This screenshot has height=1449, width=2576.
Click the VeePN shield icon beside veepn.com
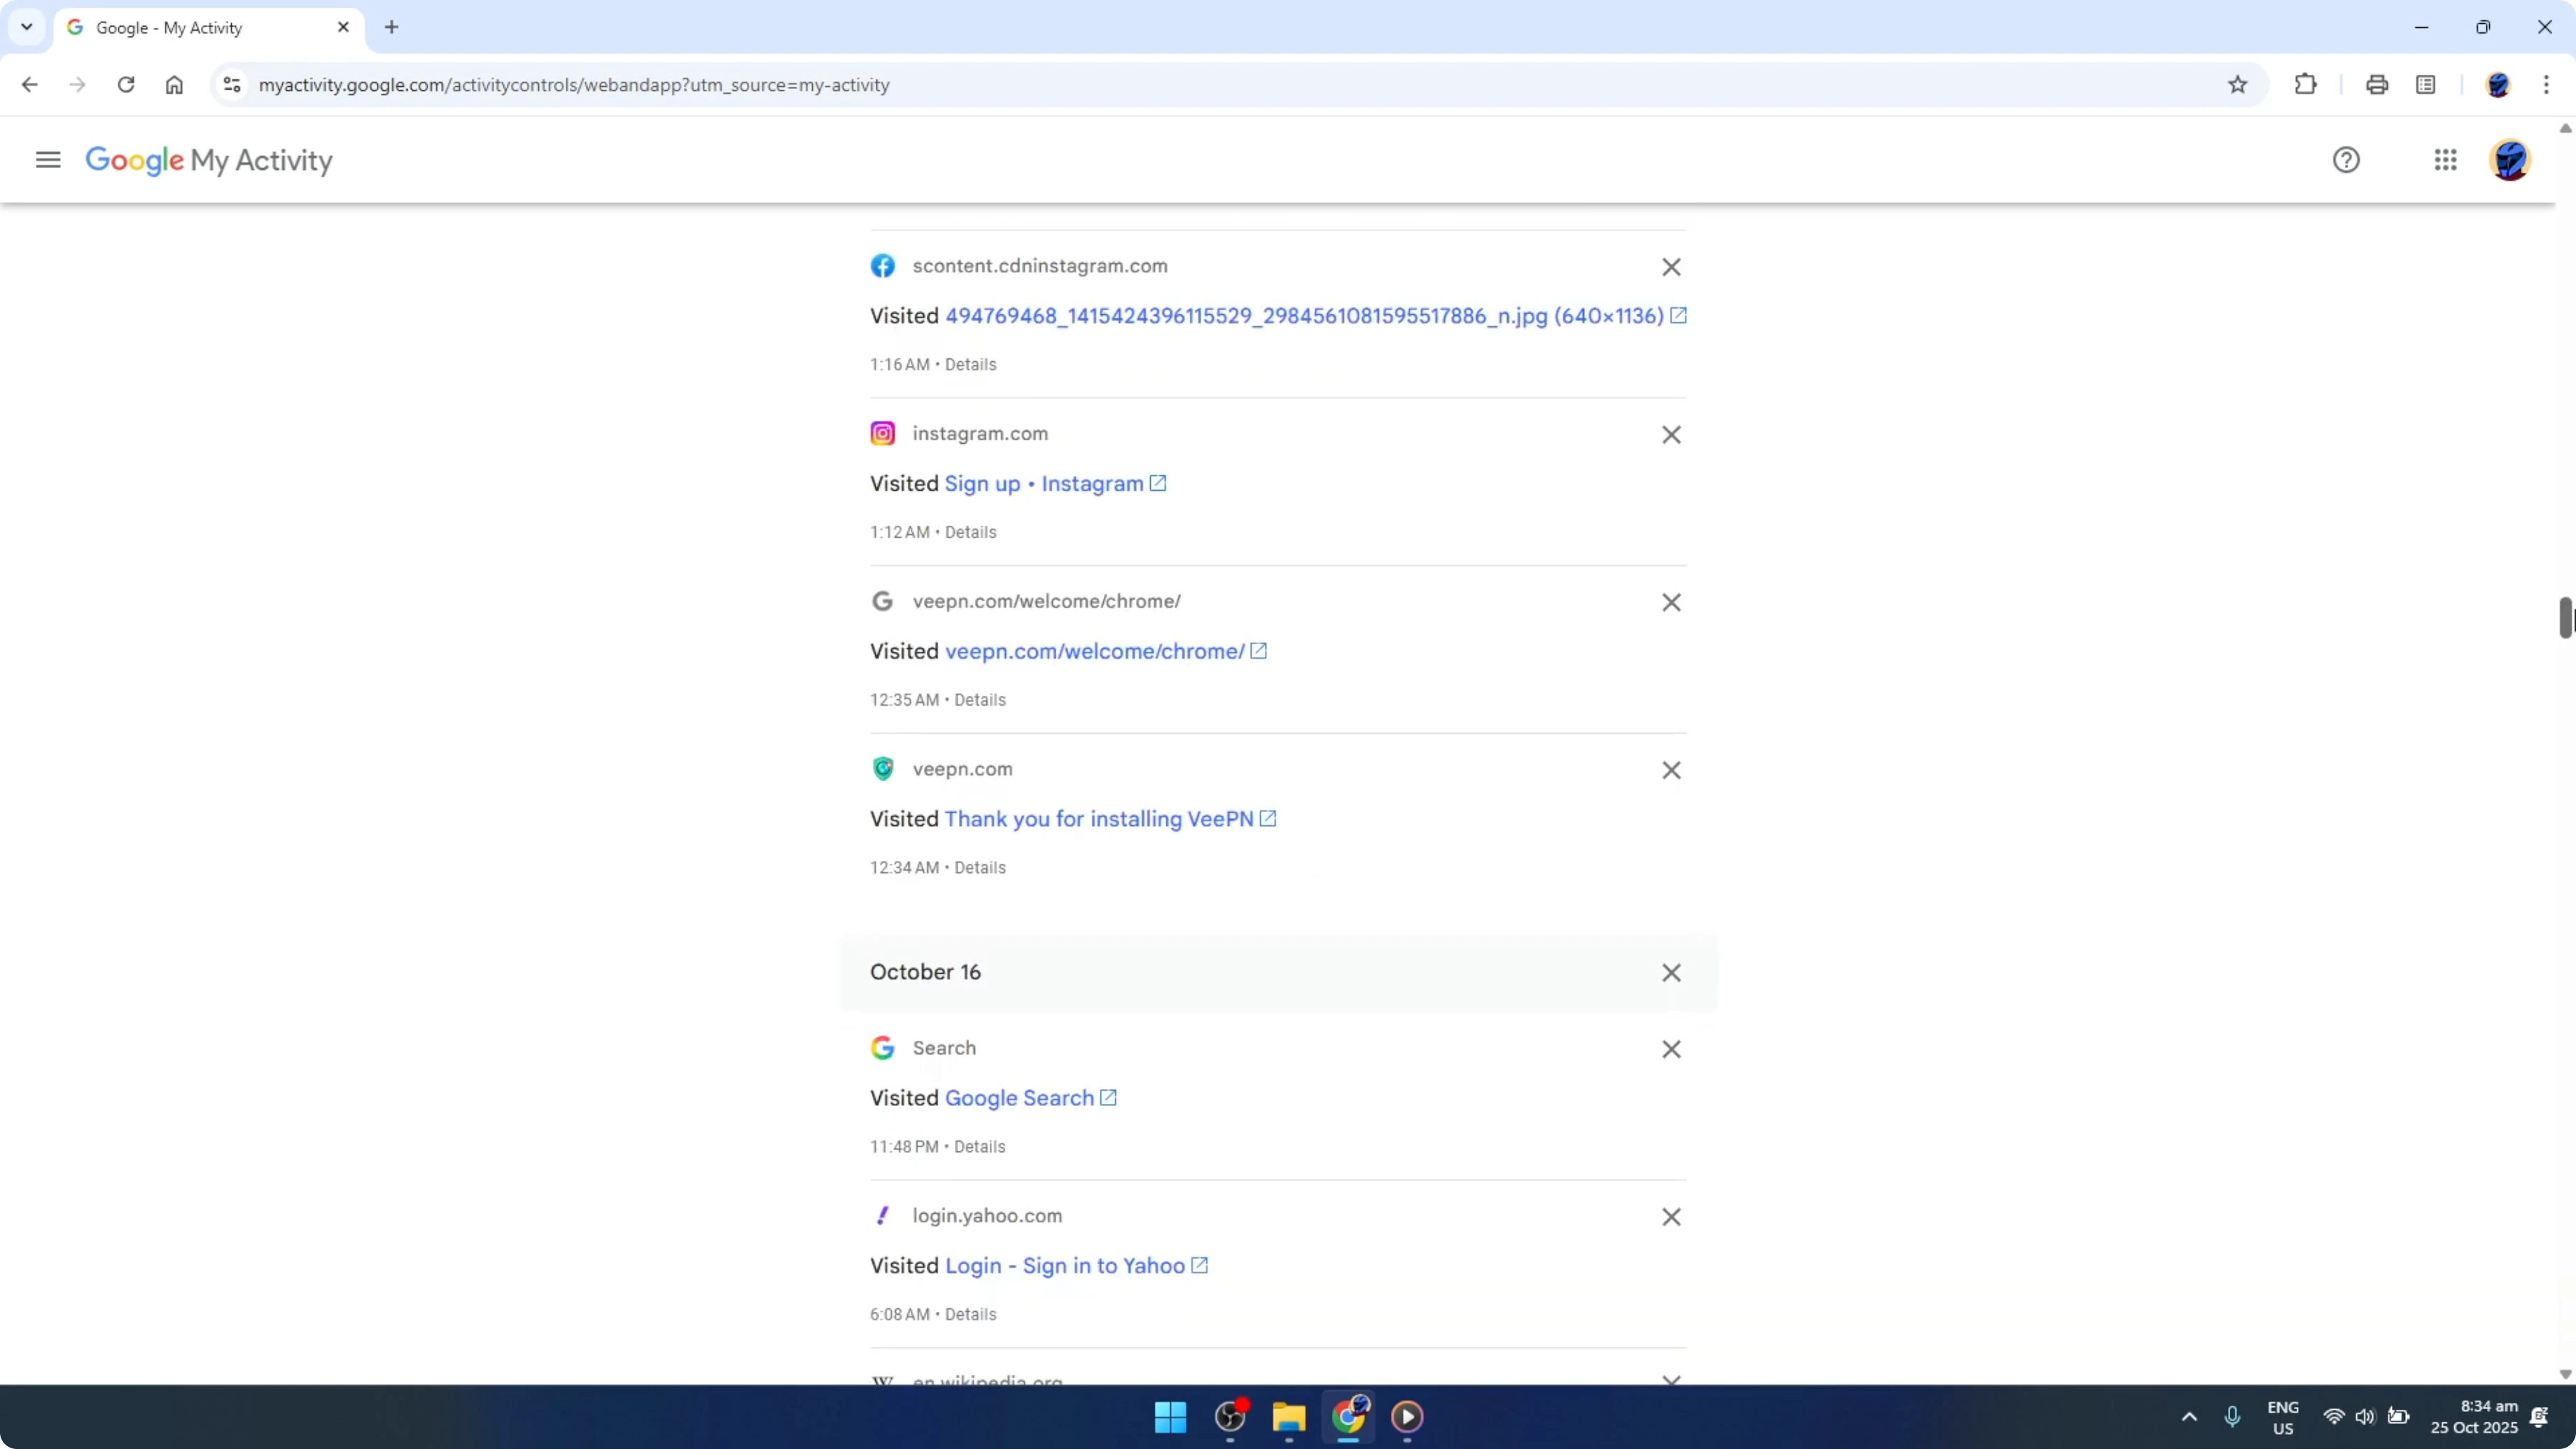pos(882,769)
